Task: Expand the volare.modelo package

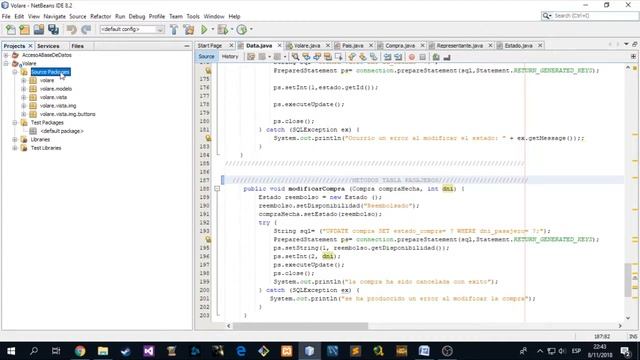Action: 24,89
